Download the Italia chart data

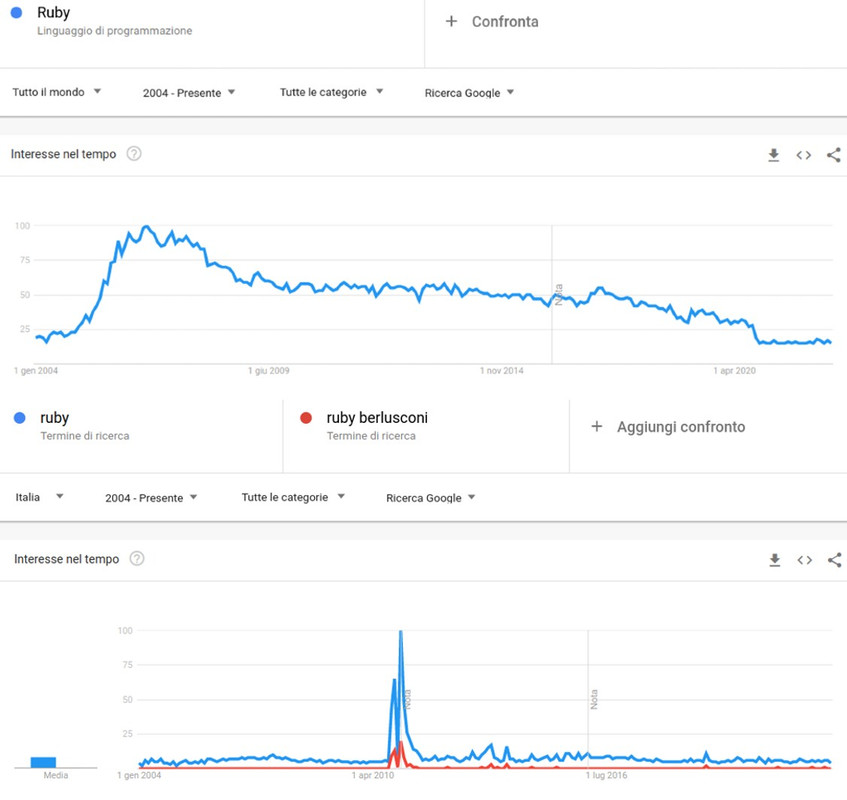775,560
